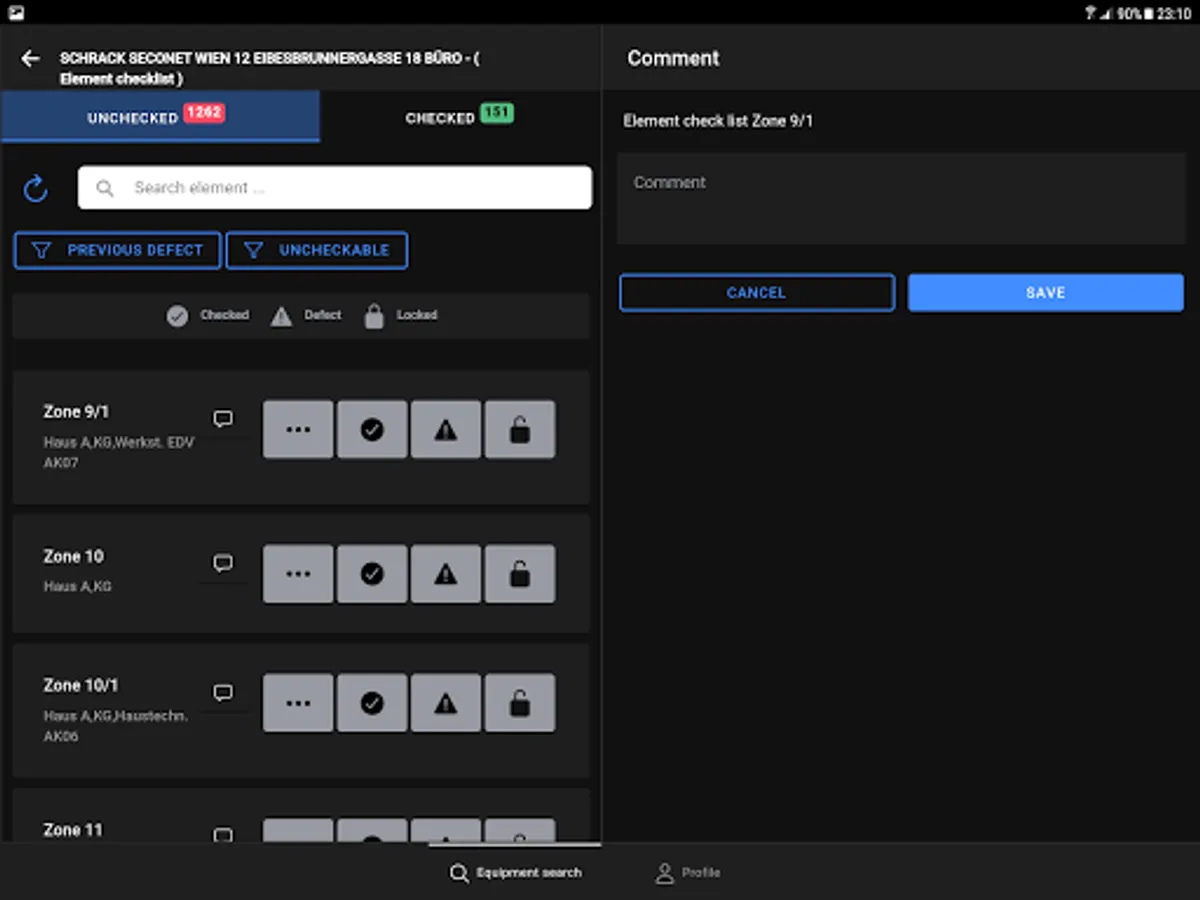Focus the Search element field
The image size is (1200, 900).
[x=335, y=188]
